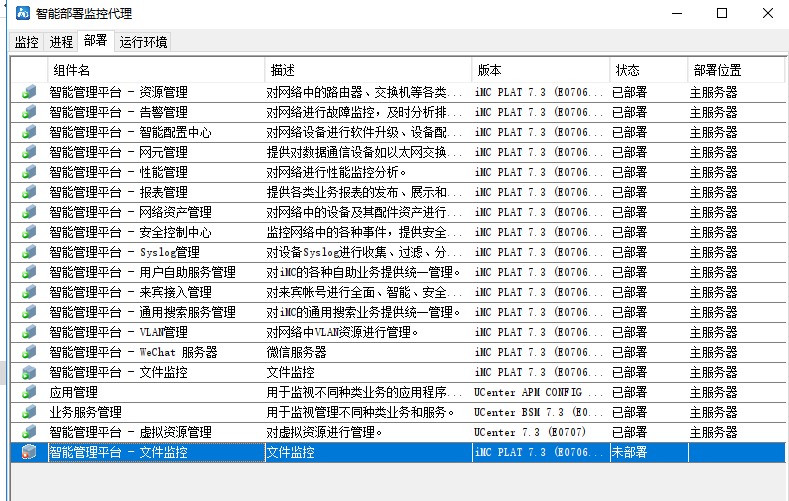Click the UCenter BSM 7.3 version cell

tap(538, 412)
